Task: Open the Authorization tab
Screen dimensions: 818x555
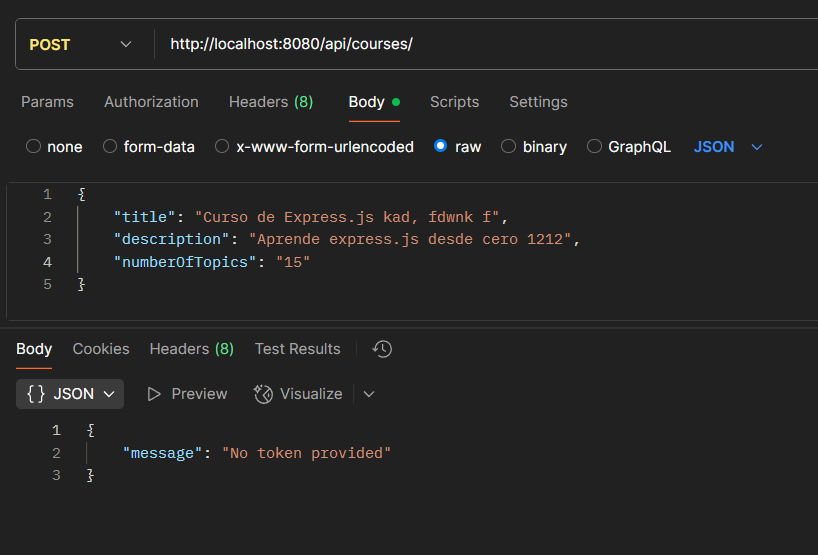Action: (151, 102)
